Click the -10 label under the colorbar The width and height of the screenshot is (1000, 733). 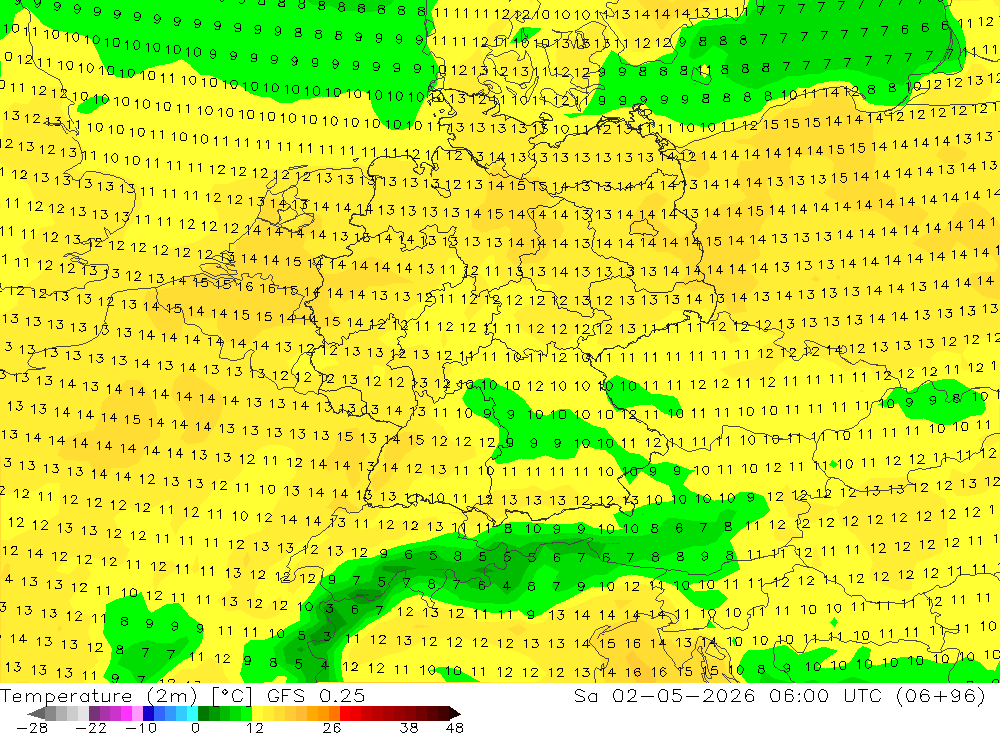point(141,727)
